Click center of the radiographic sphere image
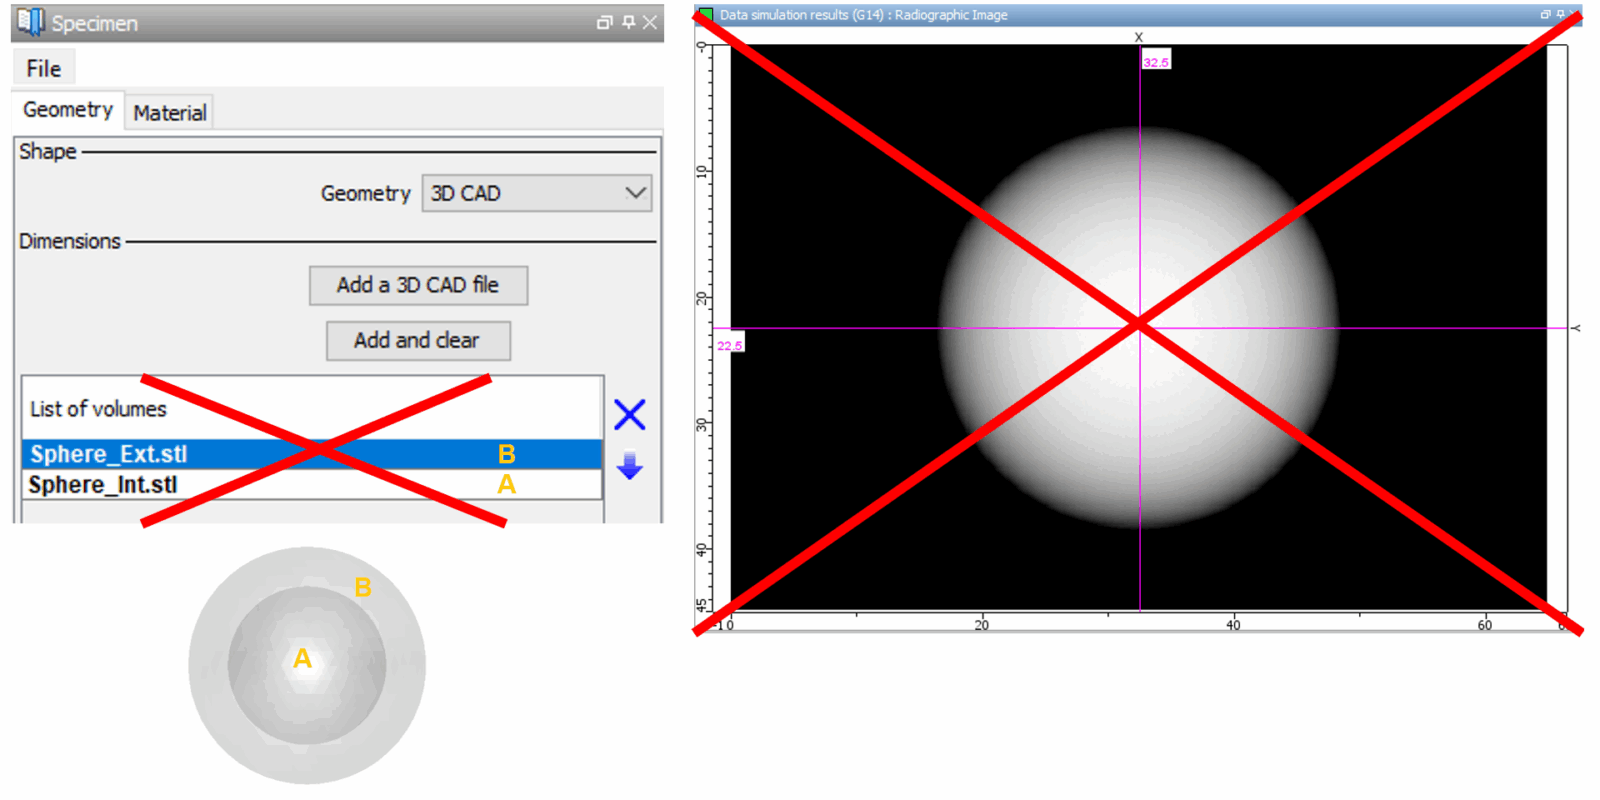1600x800 pixels. pyautogui.click(x=1139, y=326)
